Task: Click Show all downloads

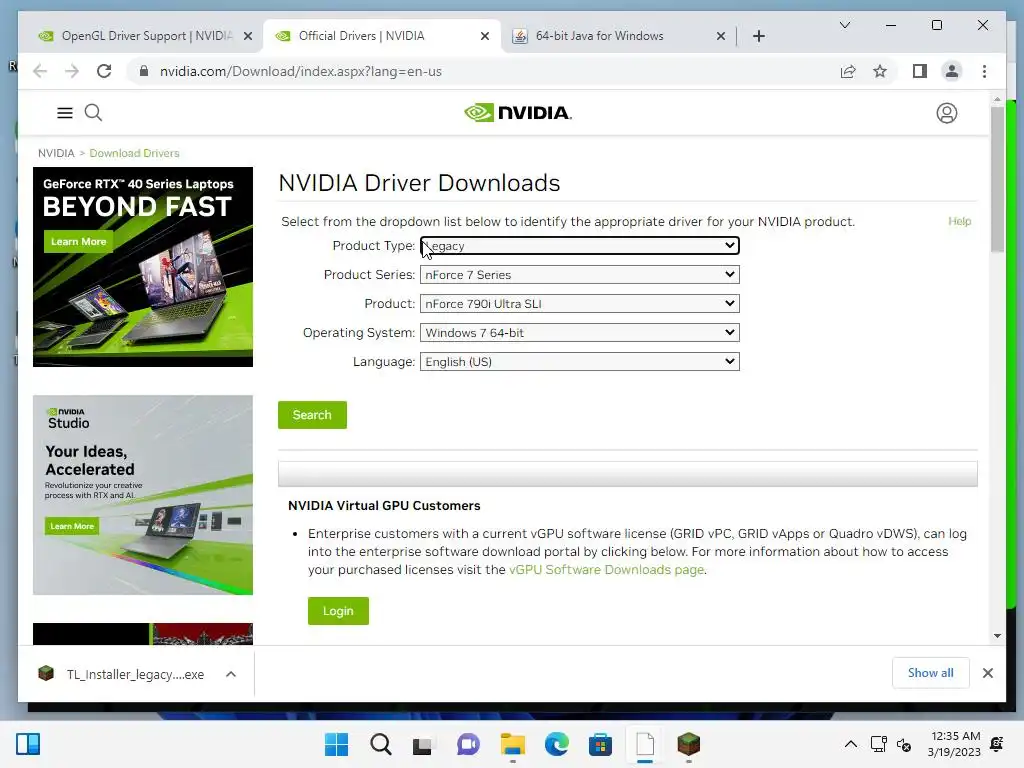Action: click(930, 673)
